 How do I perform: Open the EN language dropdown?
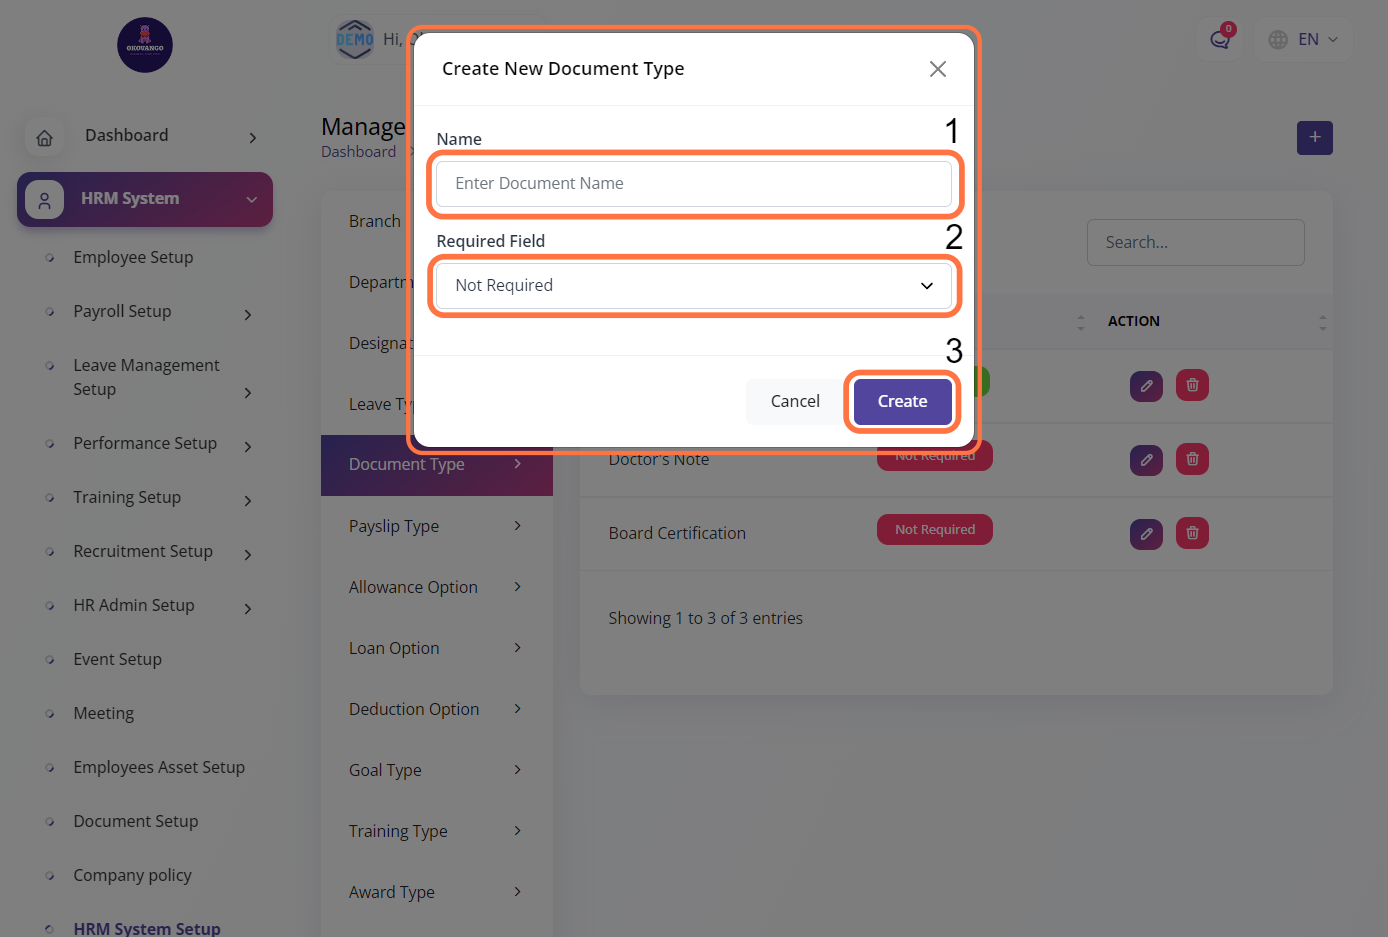(1303, 40)
